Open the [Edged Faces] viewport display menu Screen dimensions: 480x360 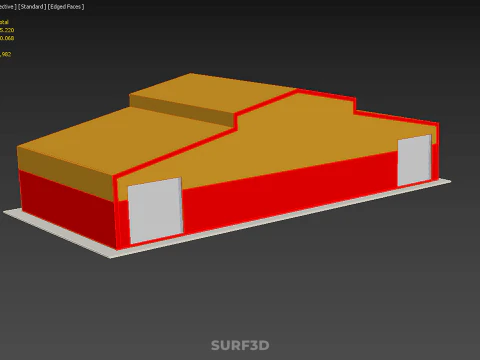[66, 7]
